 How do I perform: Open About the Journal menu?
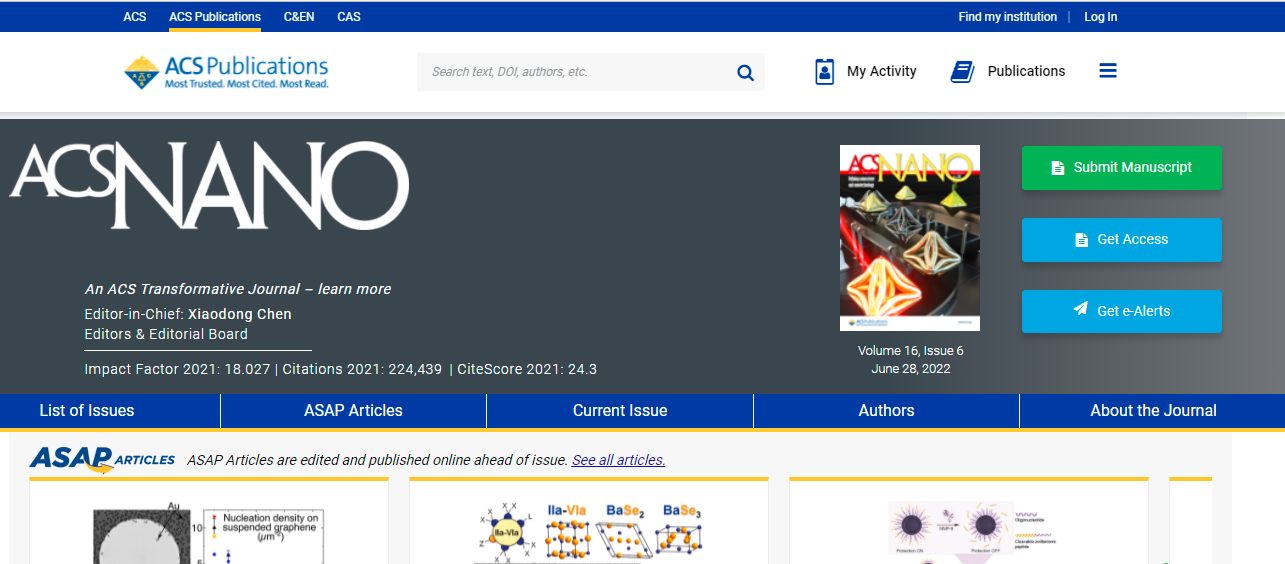point(1152,411)
